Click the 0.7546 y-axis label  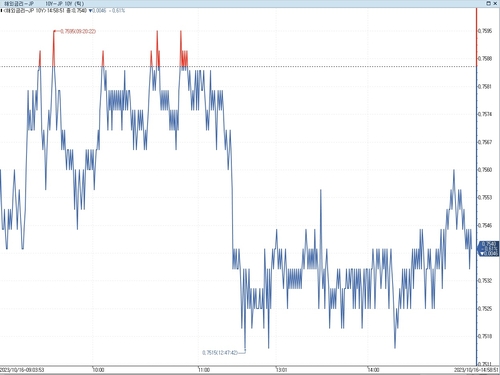click(485, 225)
